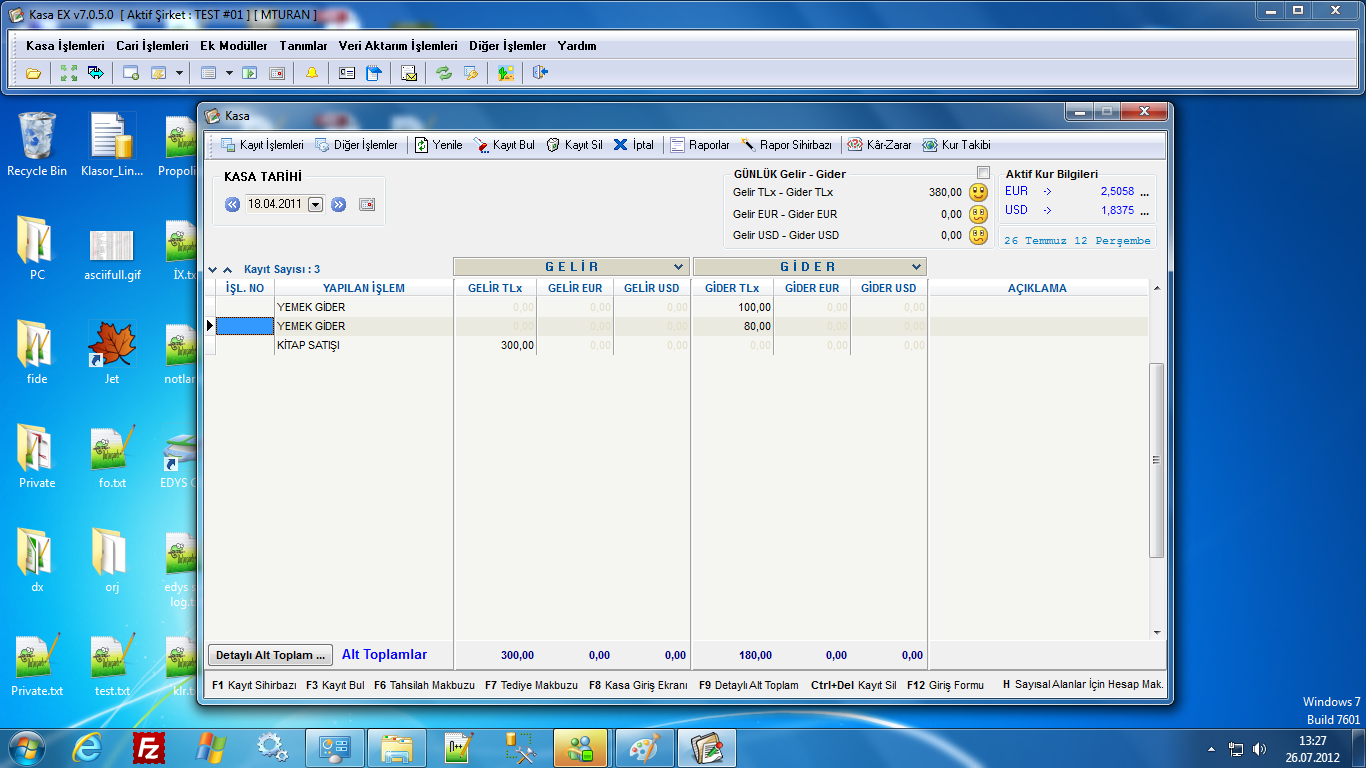The image size is (1366, 768).
Task: Click the red record window icon
Action: point(277,73)
